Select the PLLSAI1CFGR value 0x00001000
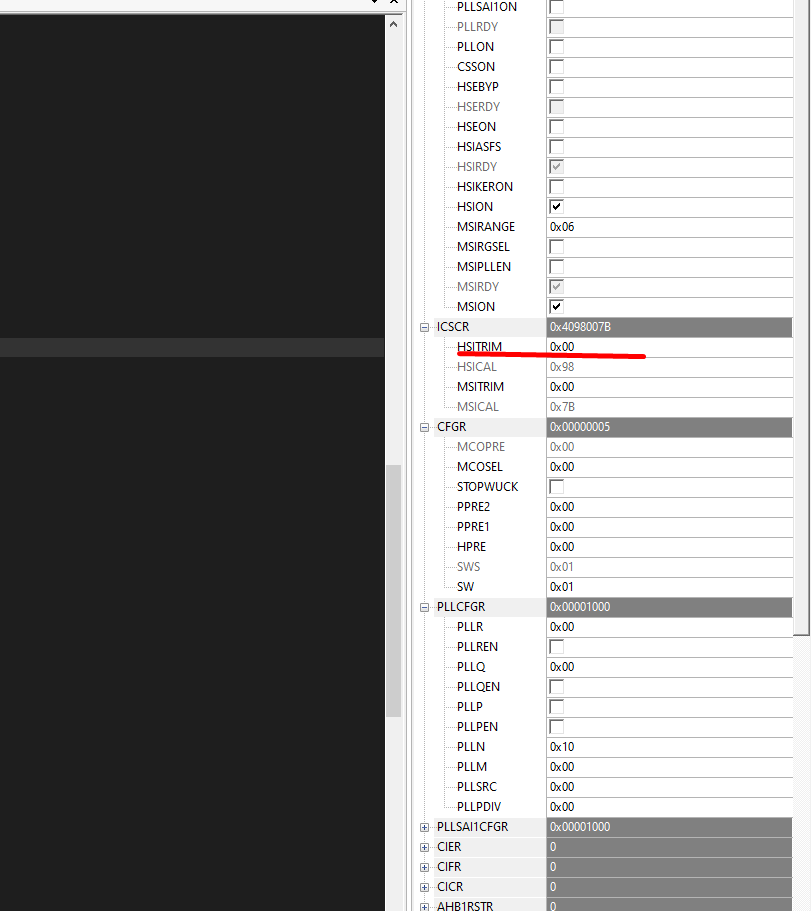Screen dimensions: 811x911 click(x=670, y=827)
